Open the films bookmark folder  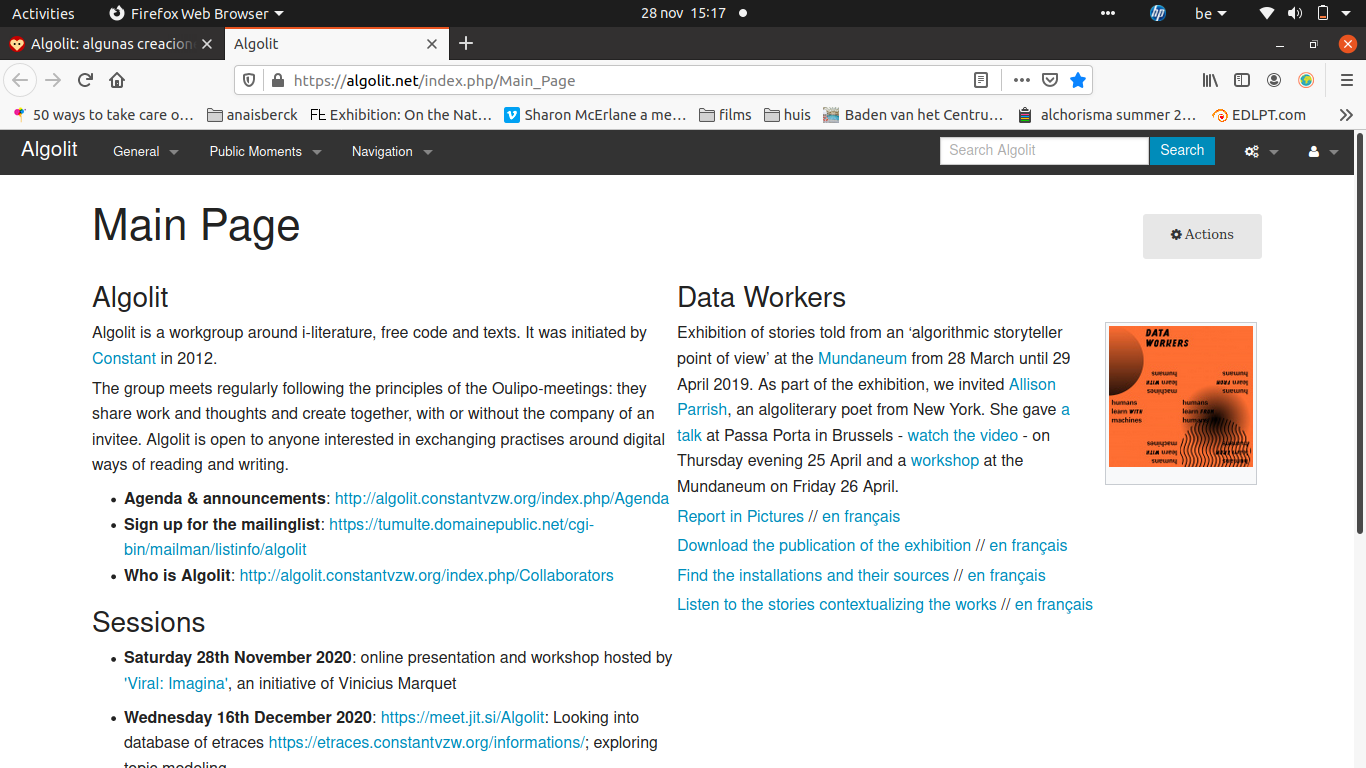coord(725,115)
